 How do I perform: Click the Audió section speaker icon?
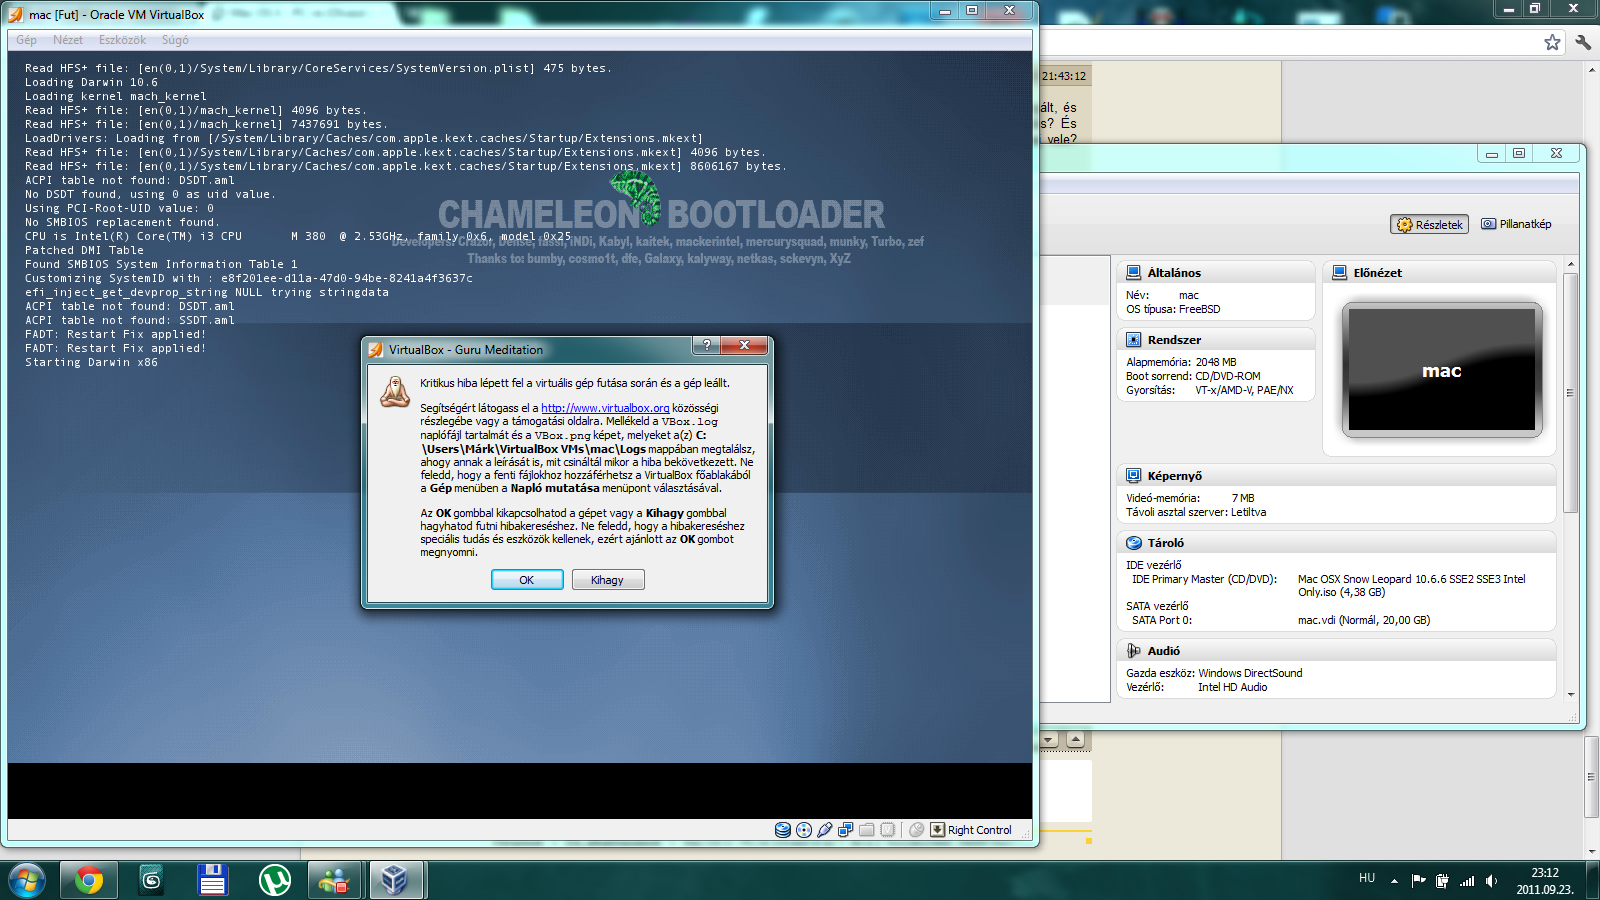tap(1134, 651)
